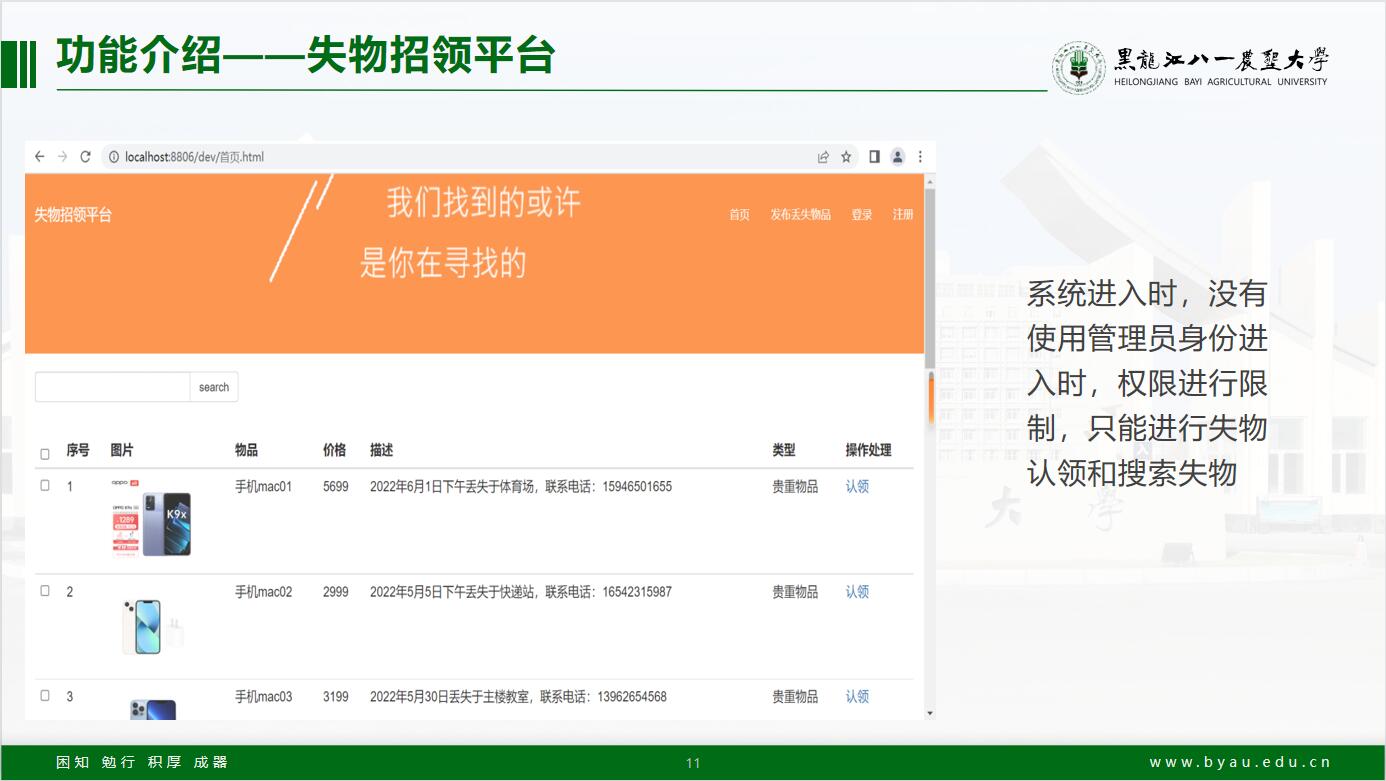Screen dimensions: 1386x781
Task: Reload the page with refresh icon
Action: [x=86, y=157]
